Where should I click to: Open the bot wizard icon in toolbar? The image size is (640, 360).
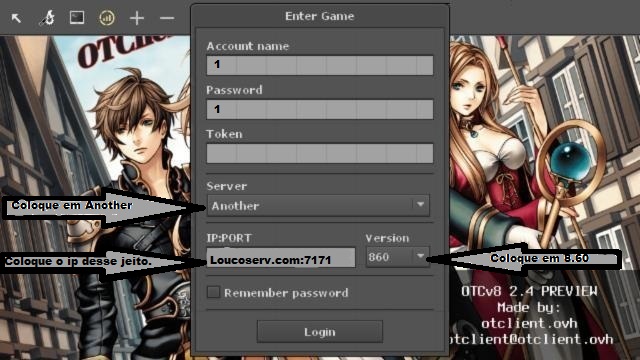[x=47, y=18]
